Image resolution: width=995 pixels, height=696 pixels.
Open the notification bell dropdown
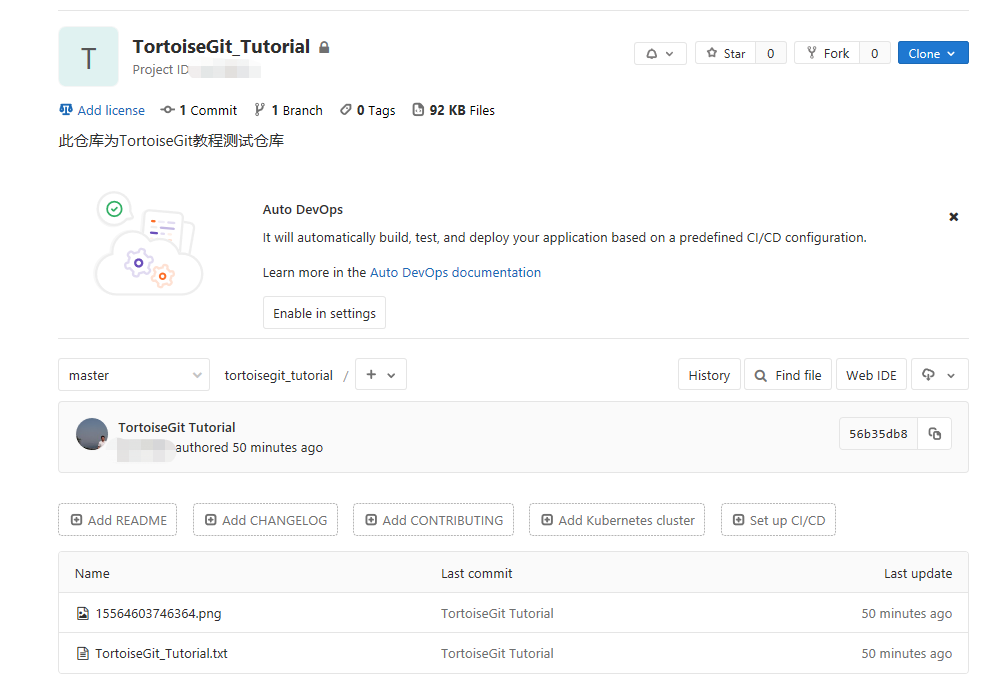[x=659, y=53]
